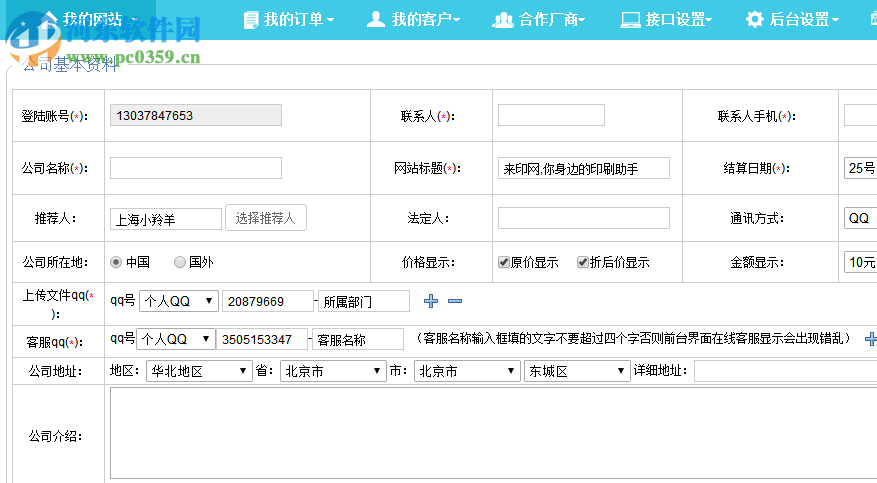Click the 公司介绍 text area
This screenshot has width=877, height=483.
click(x=493, y=433)
